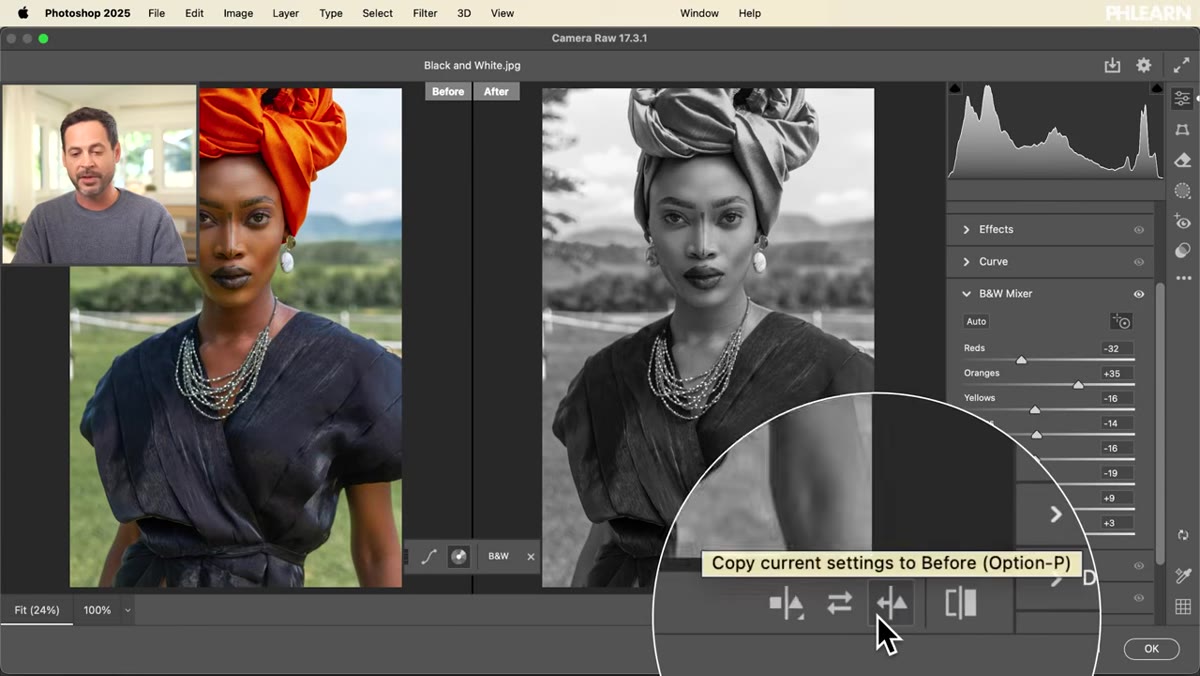Click the Black and White.jpg file name
The height and width of the screenshot is (676, 1200).
click(472, 65)
